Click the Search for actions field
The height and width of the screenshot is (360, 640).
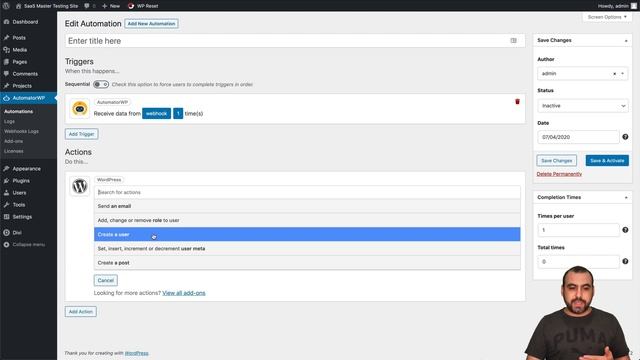[x=307, y=192]
